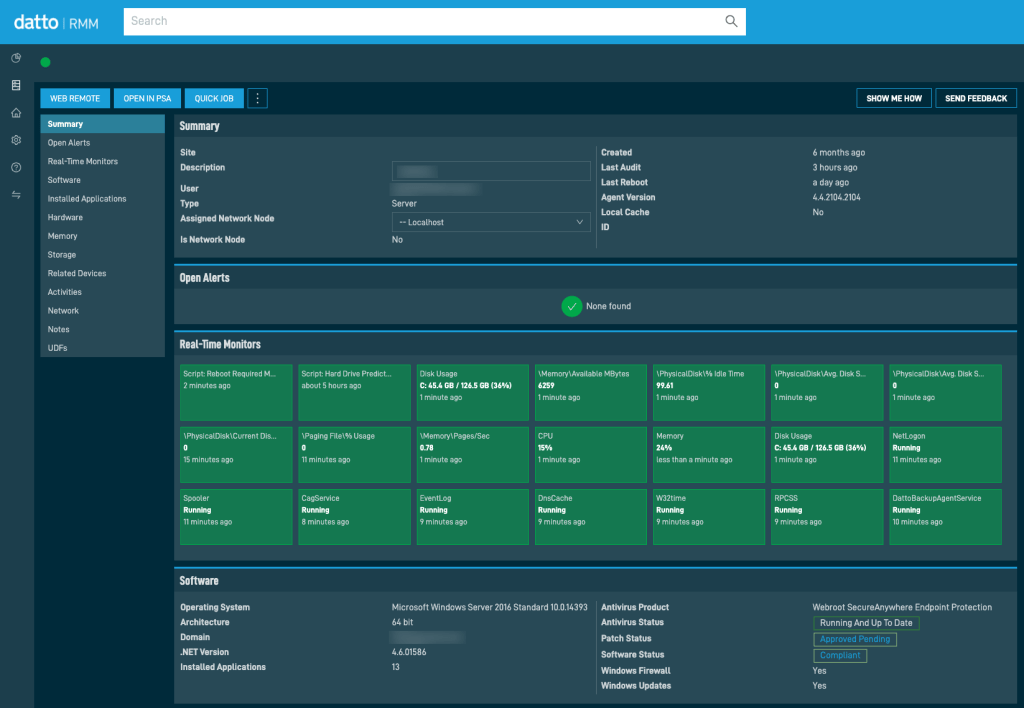1024x708 pixels.
Task: Launch a QUICK JOB
Action: (214, 98)
